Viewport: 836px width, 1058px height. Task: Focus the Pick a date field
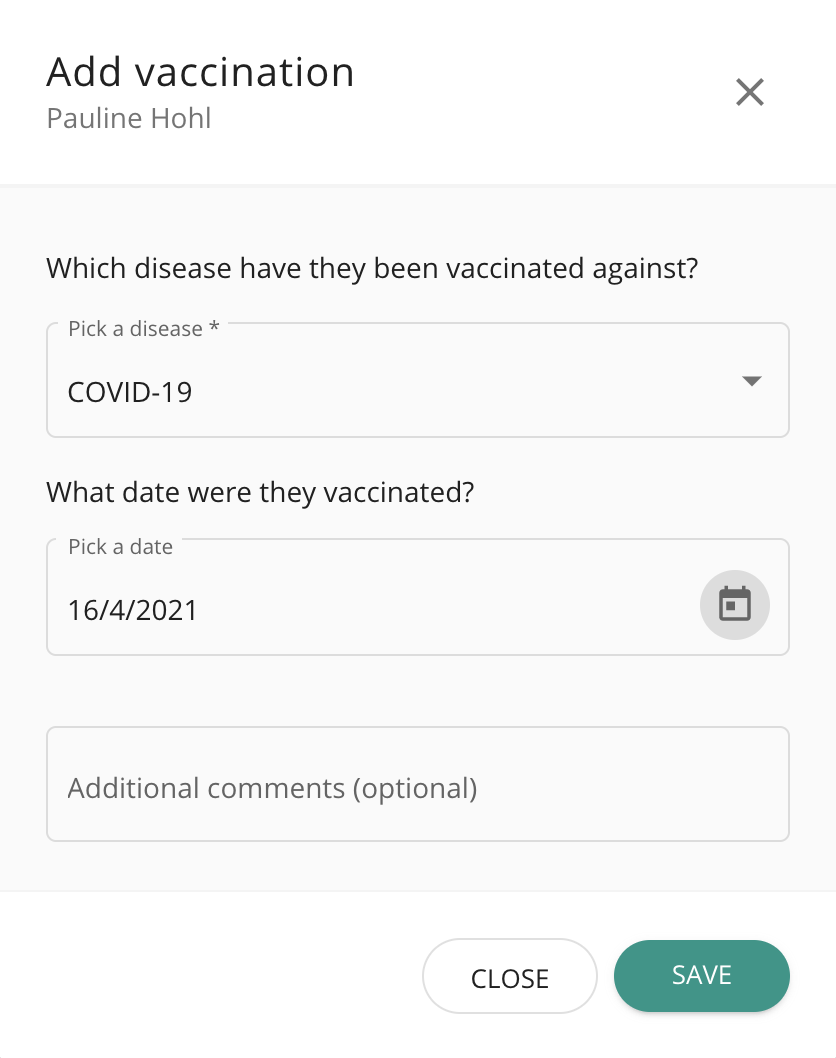point(418,597)
